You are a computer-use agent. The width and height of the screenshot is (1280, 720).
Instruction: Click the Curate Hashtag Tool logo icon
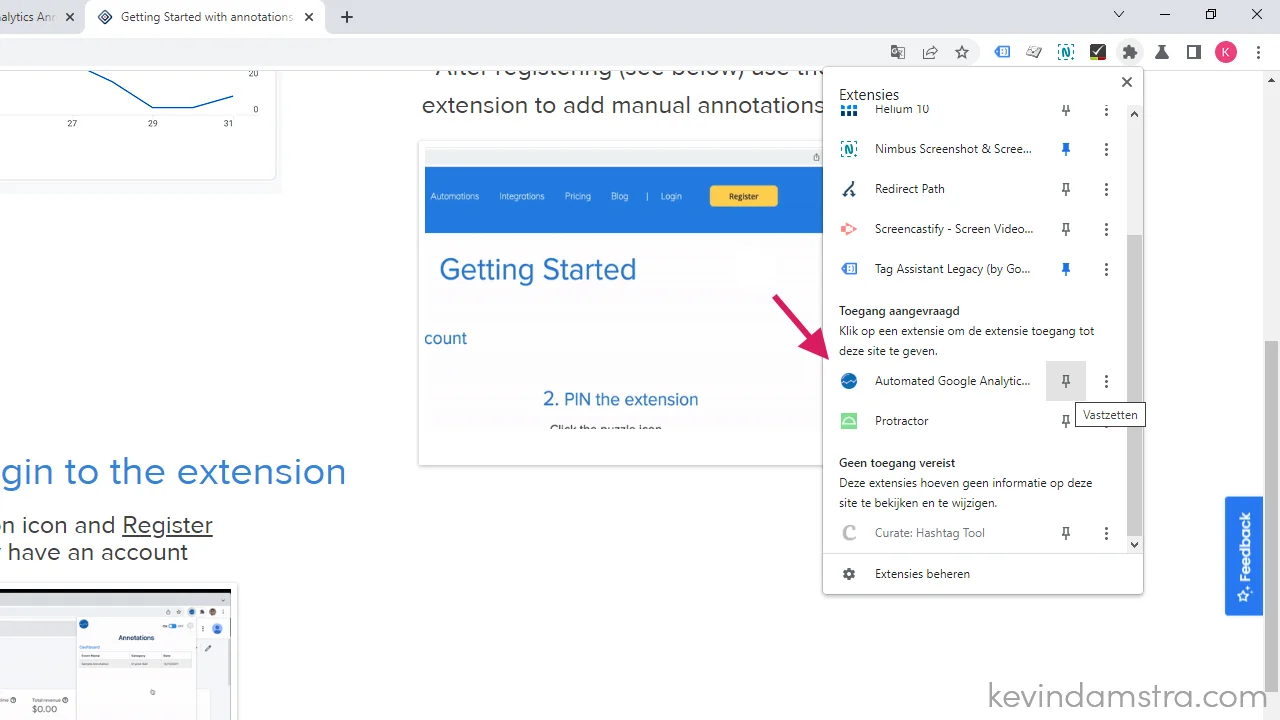(849, 533)
